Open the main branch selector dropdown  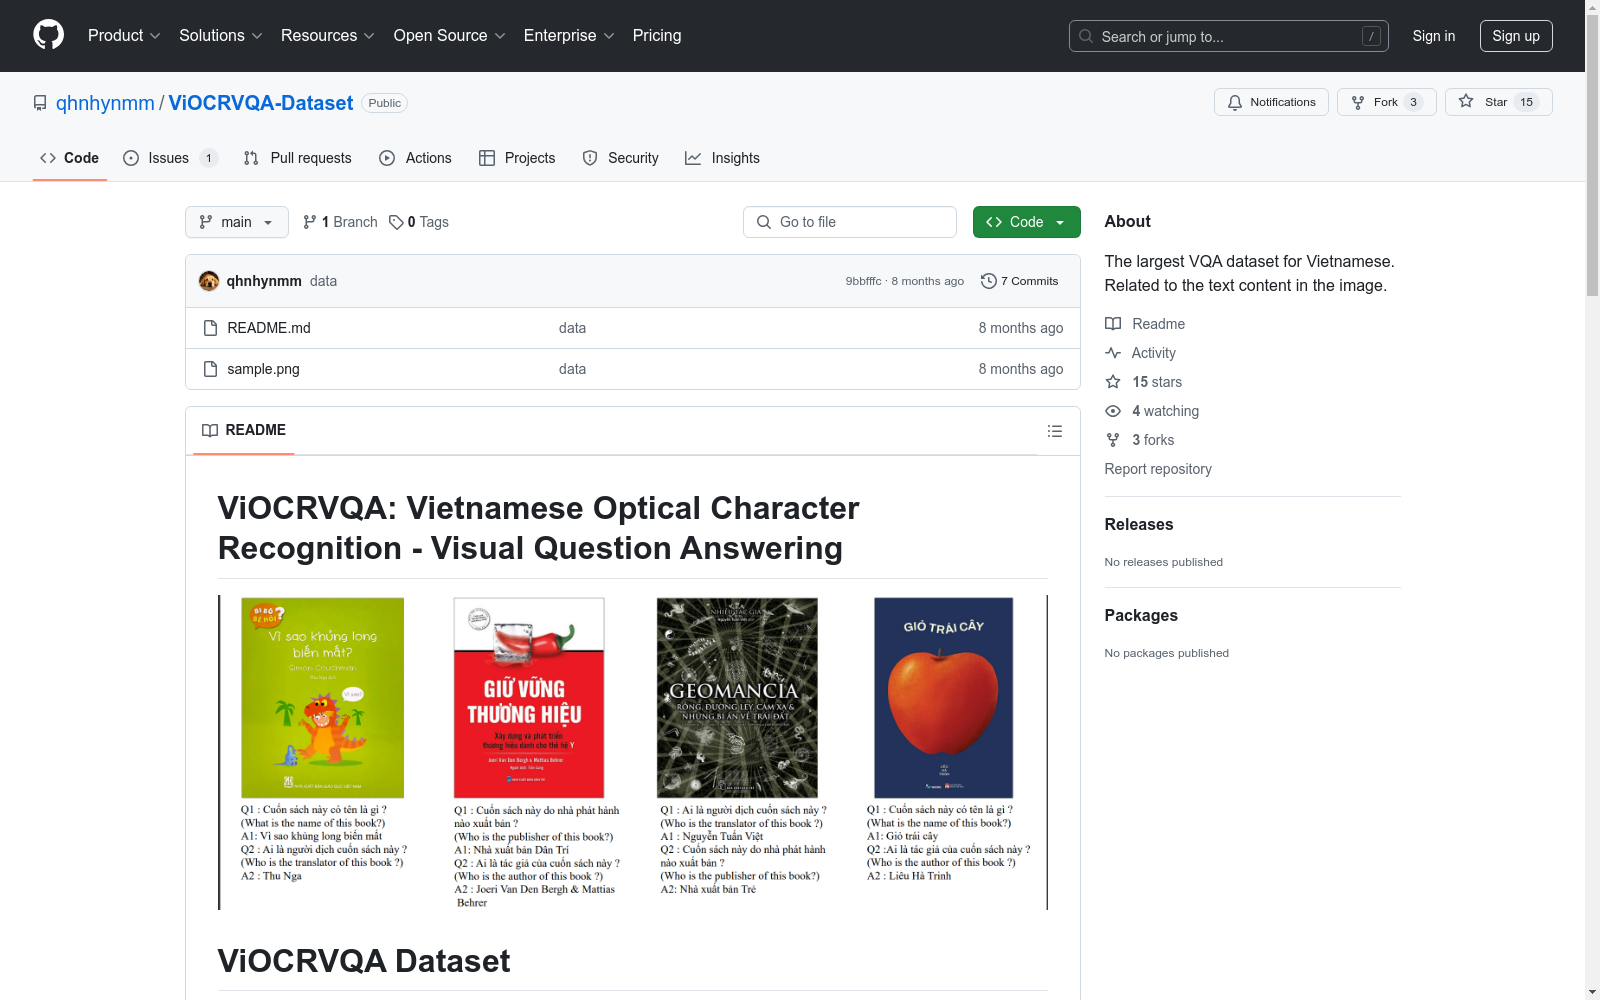click(237, 222)
